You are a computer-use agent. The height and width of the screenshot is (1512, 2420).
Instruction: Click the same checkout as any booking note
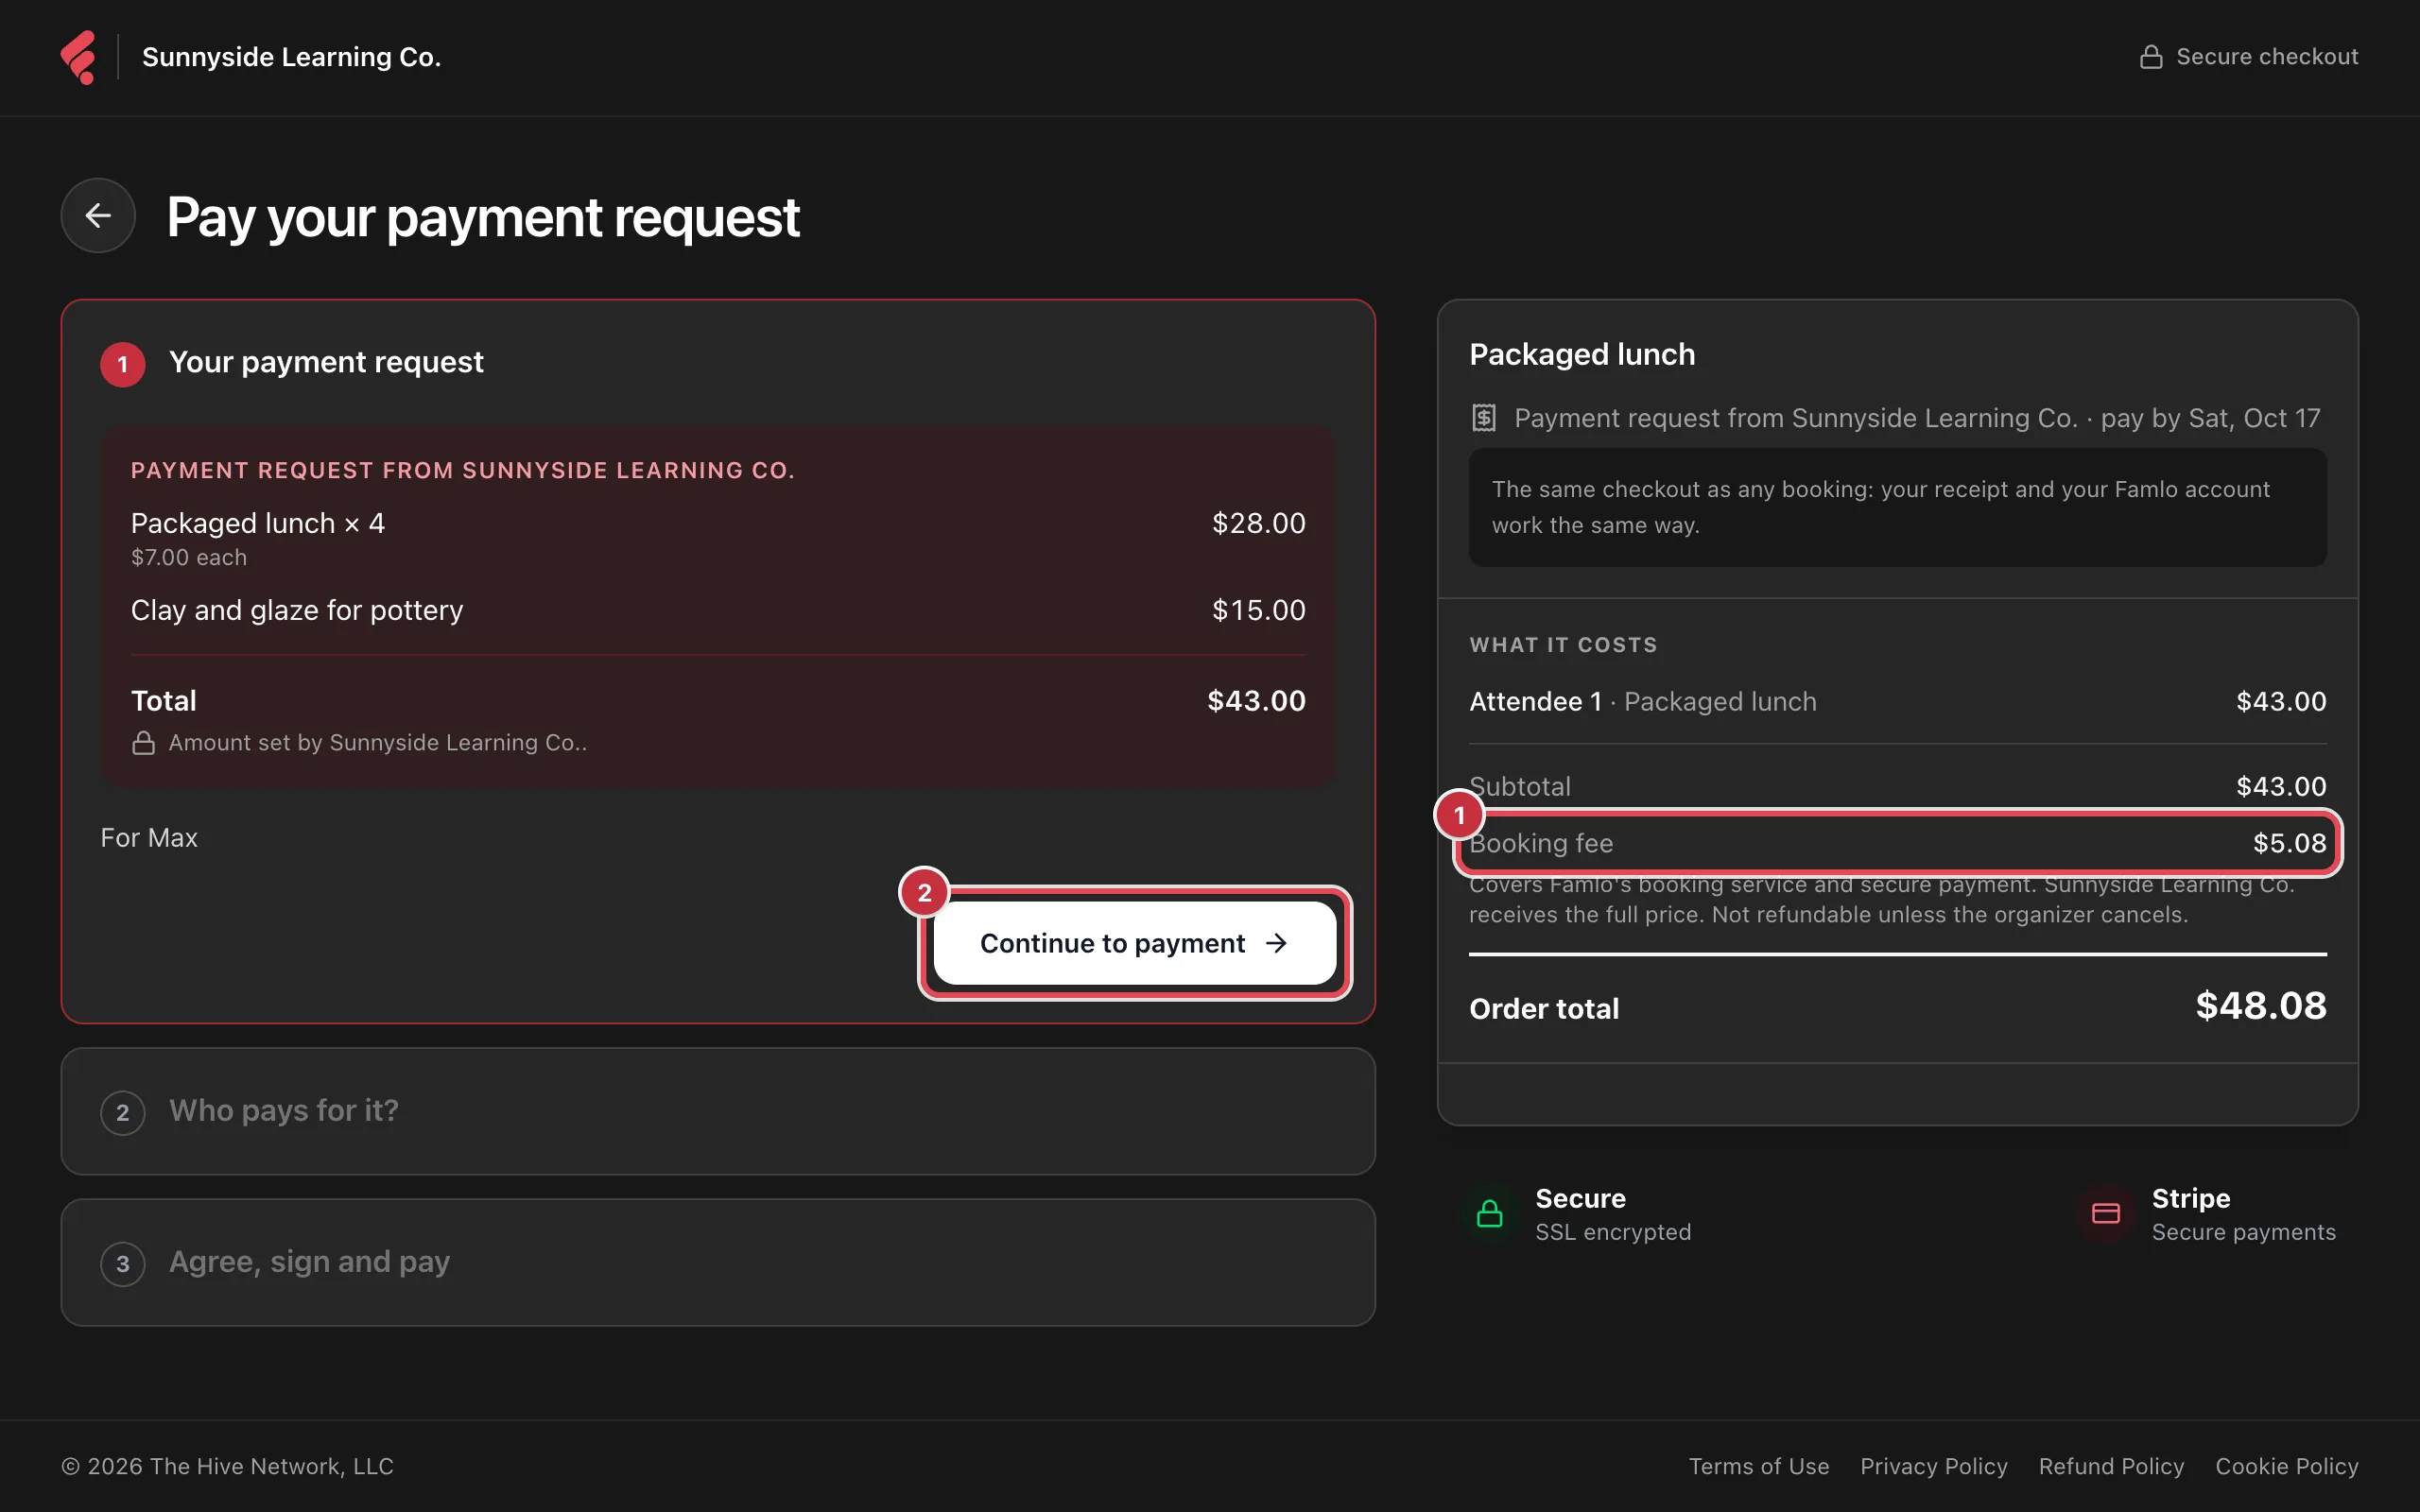[x=1897, y=507]
